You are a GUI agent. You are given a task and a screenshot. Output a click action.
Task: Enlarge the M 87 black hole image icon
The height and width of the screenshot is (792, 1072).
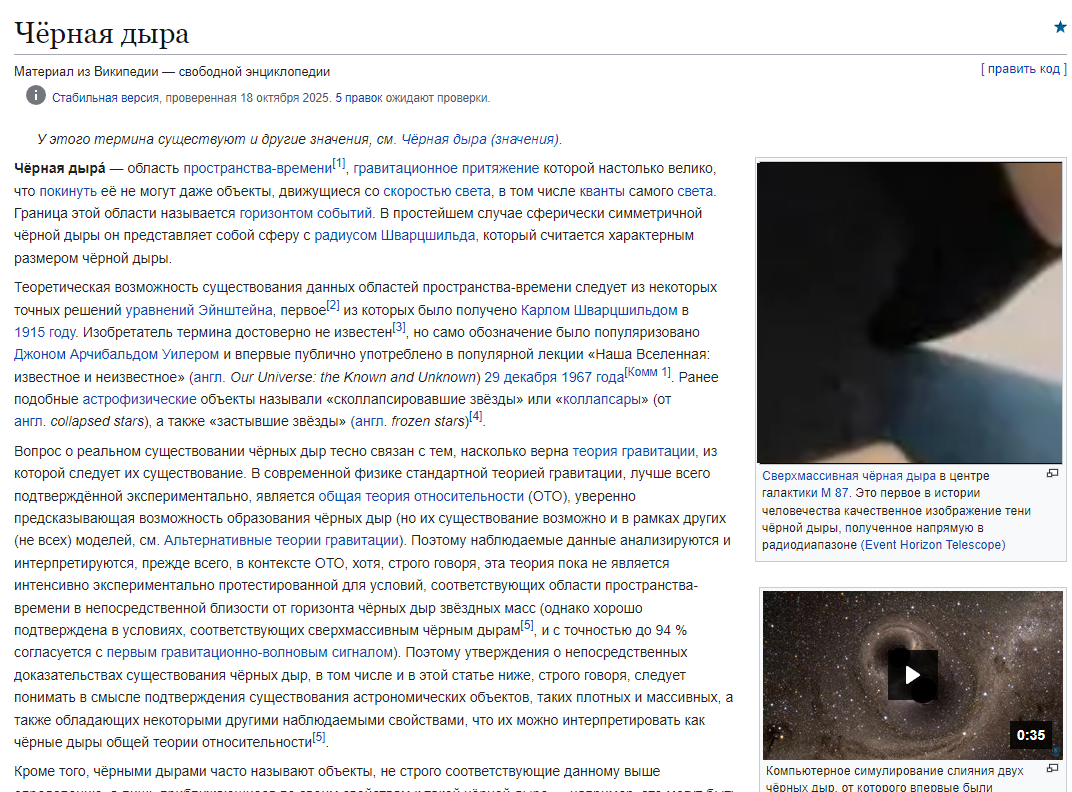click(1052, 473)
